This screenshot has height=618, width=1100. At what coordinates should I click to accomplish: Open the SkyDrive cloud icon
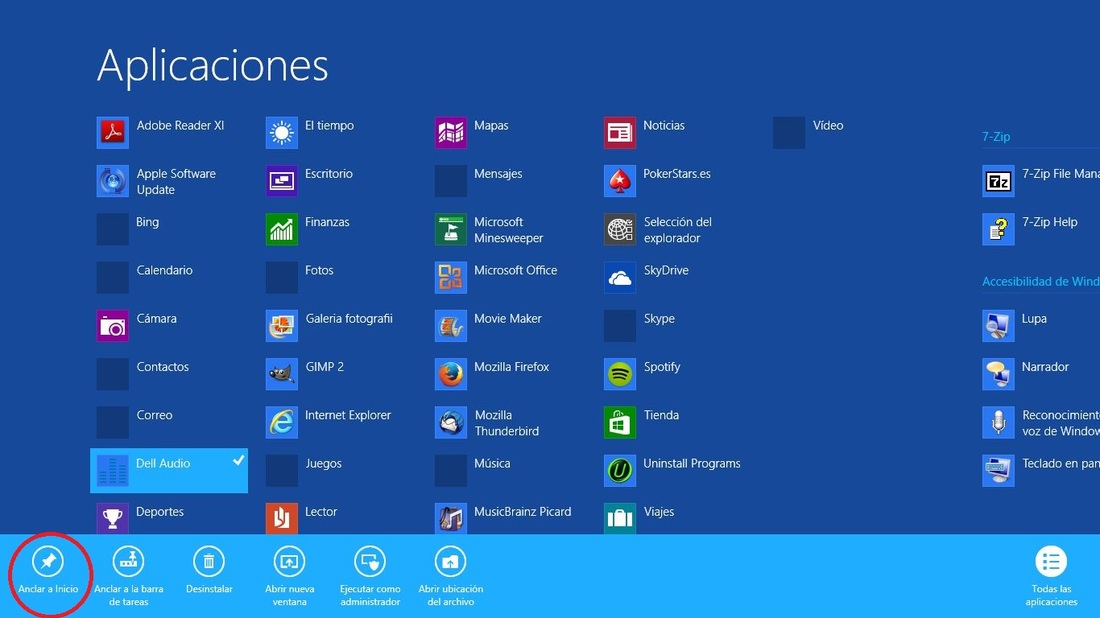619,277
